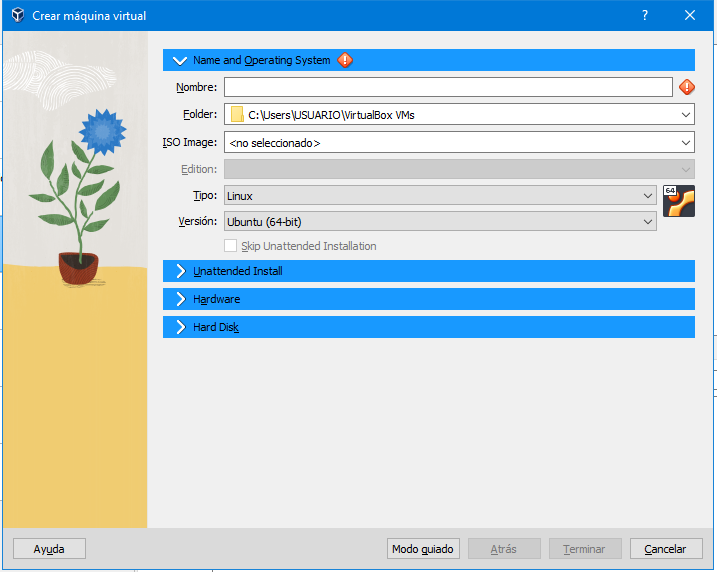Click the warning icon in Name and Operating System header
The image size is (717, 572).
345,60
